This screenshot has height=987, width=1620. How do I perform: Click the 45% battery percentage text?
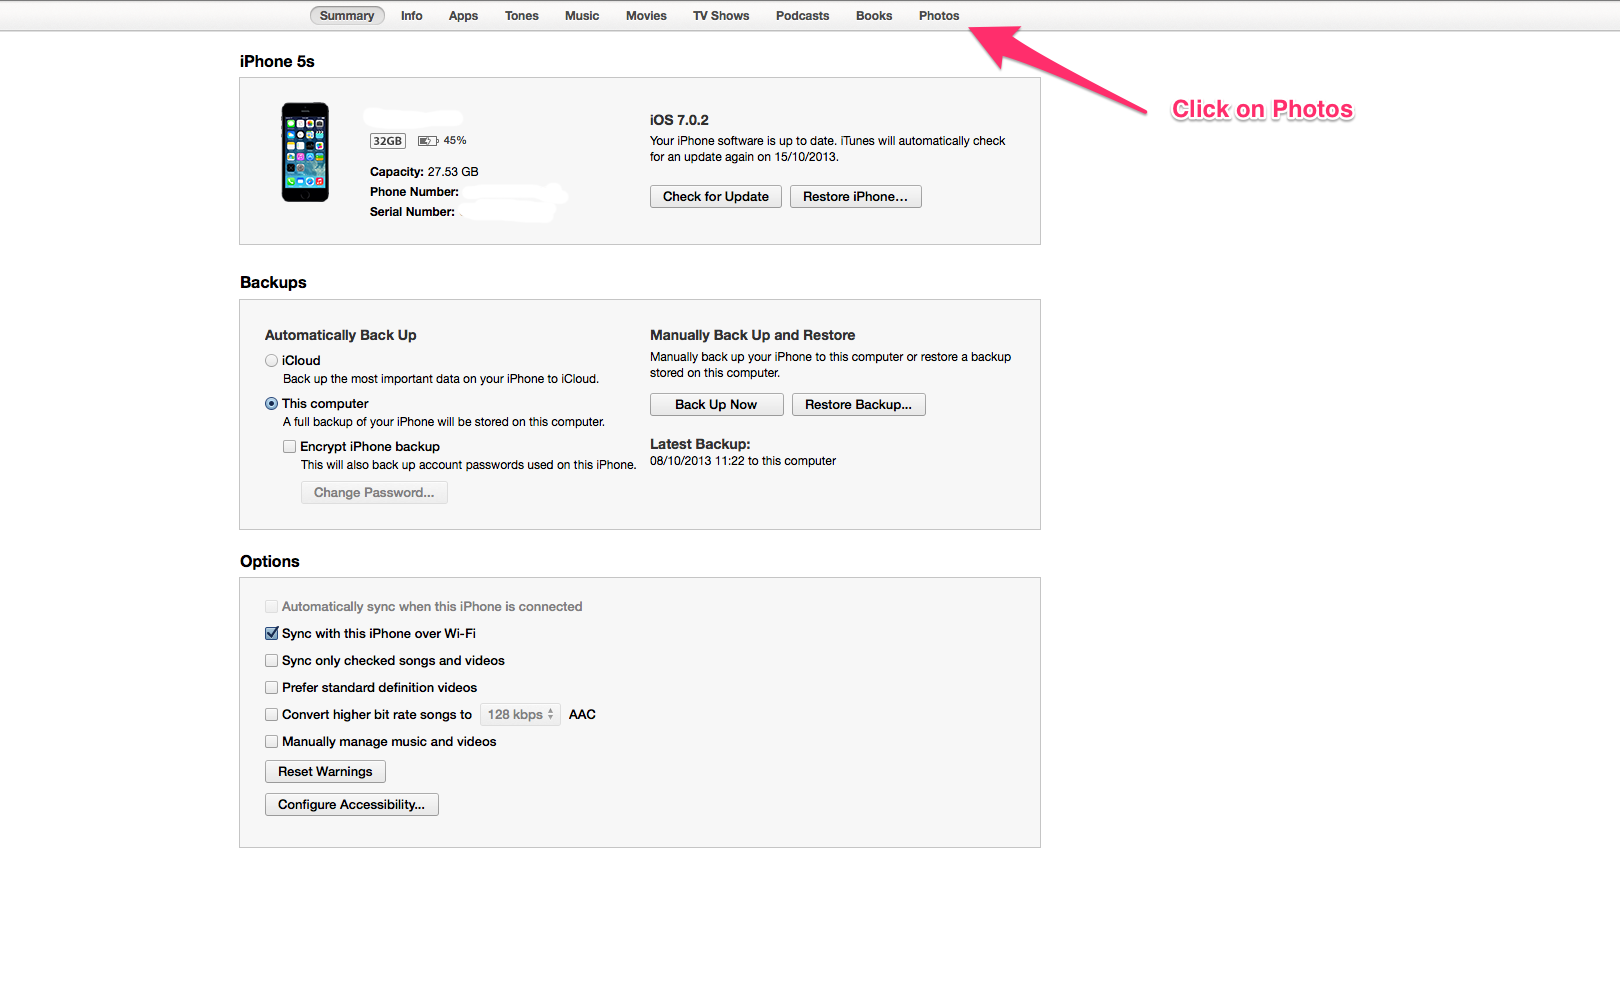[455, 141]
